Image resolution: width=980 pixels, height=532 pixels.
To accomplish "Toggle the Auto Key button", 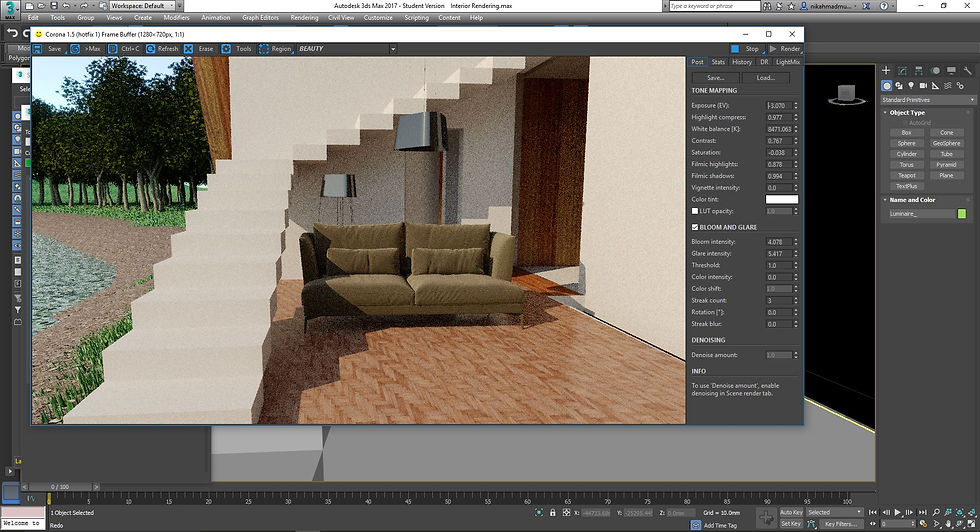I will tap(791, 513).
